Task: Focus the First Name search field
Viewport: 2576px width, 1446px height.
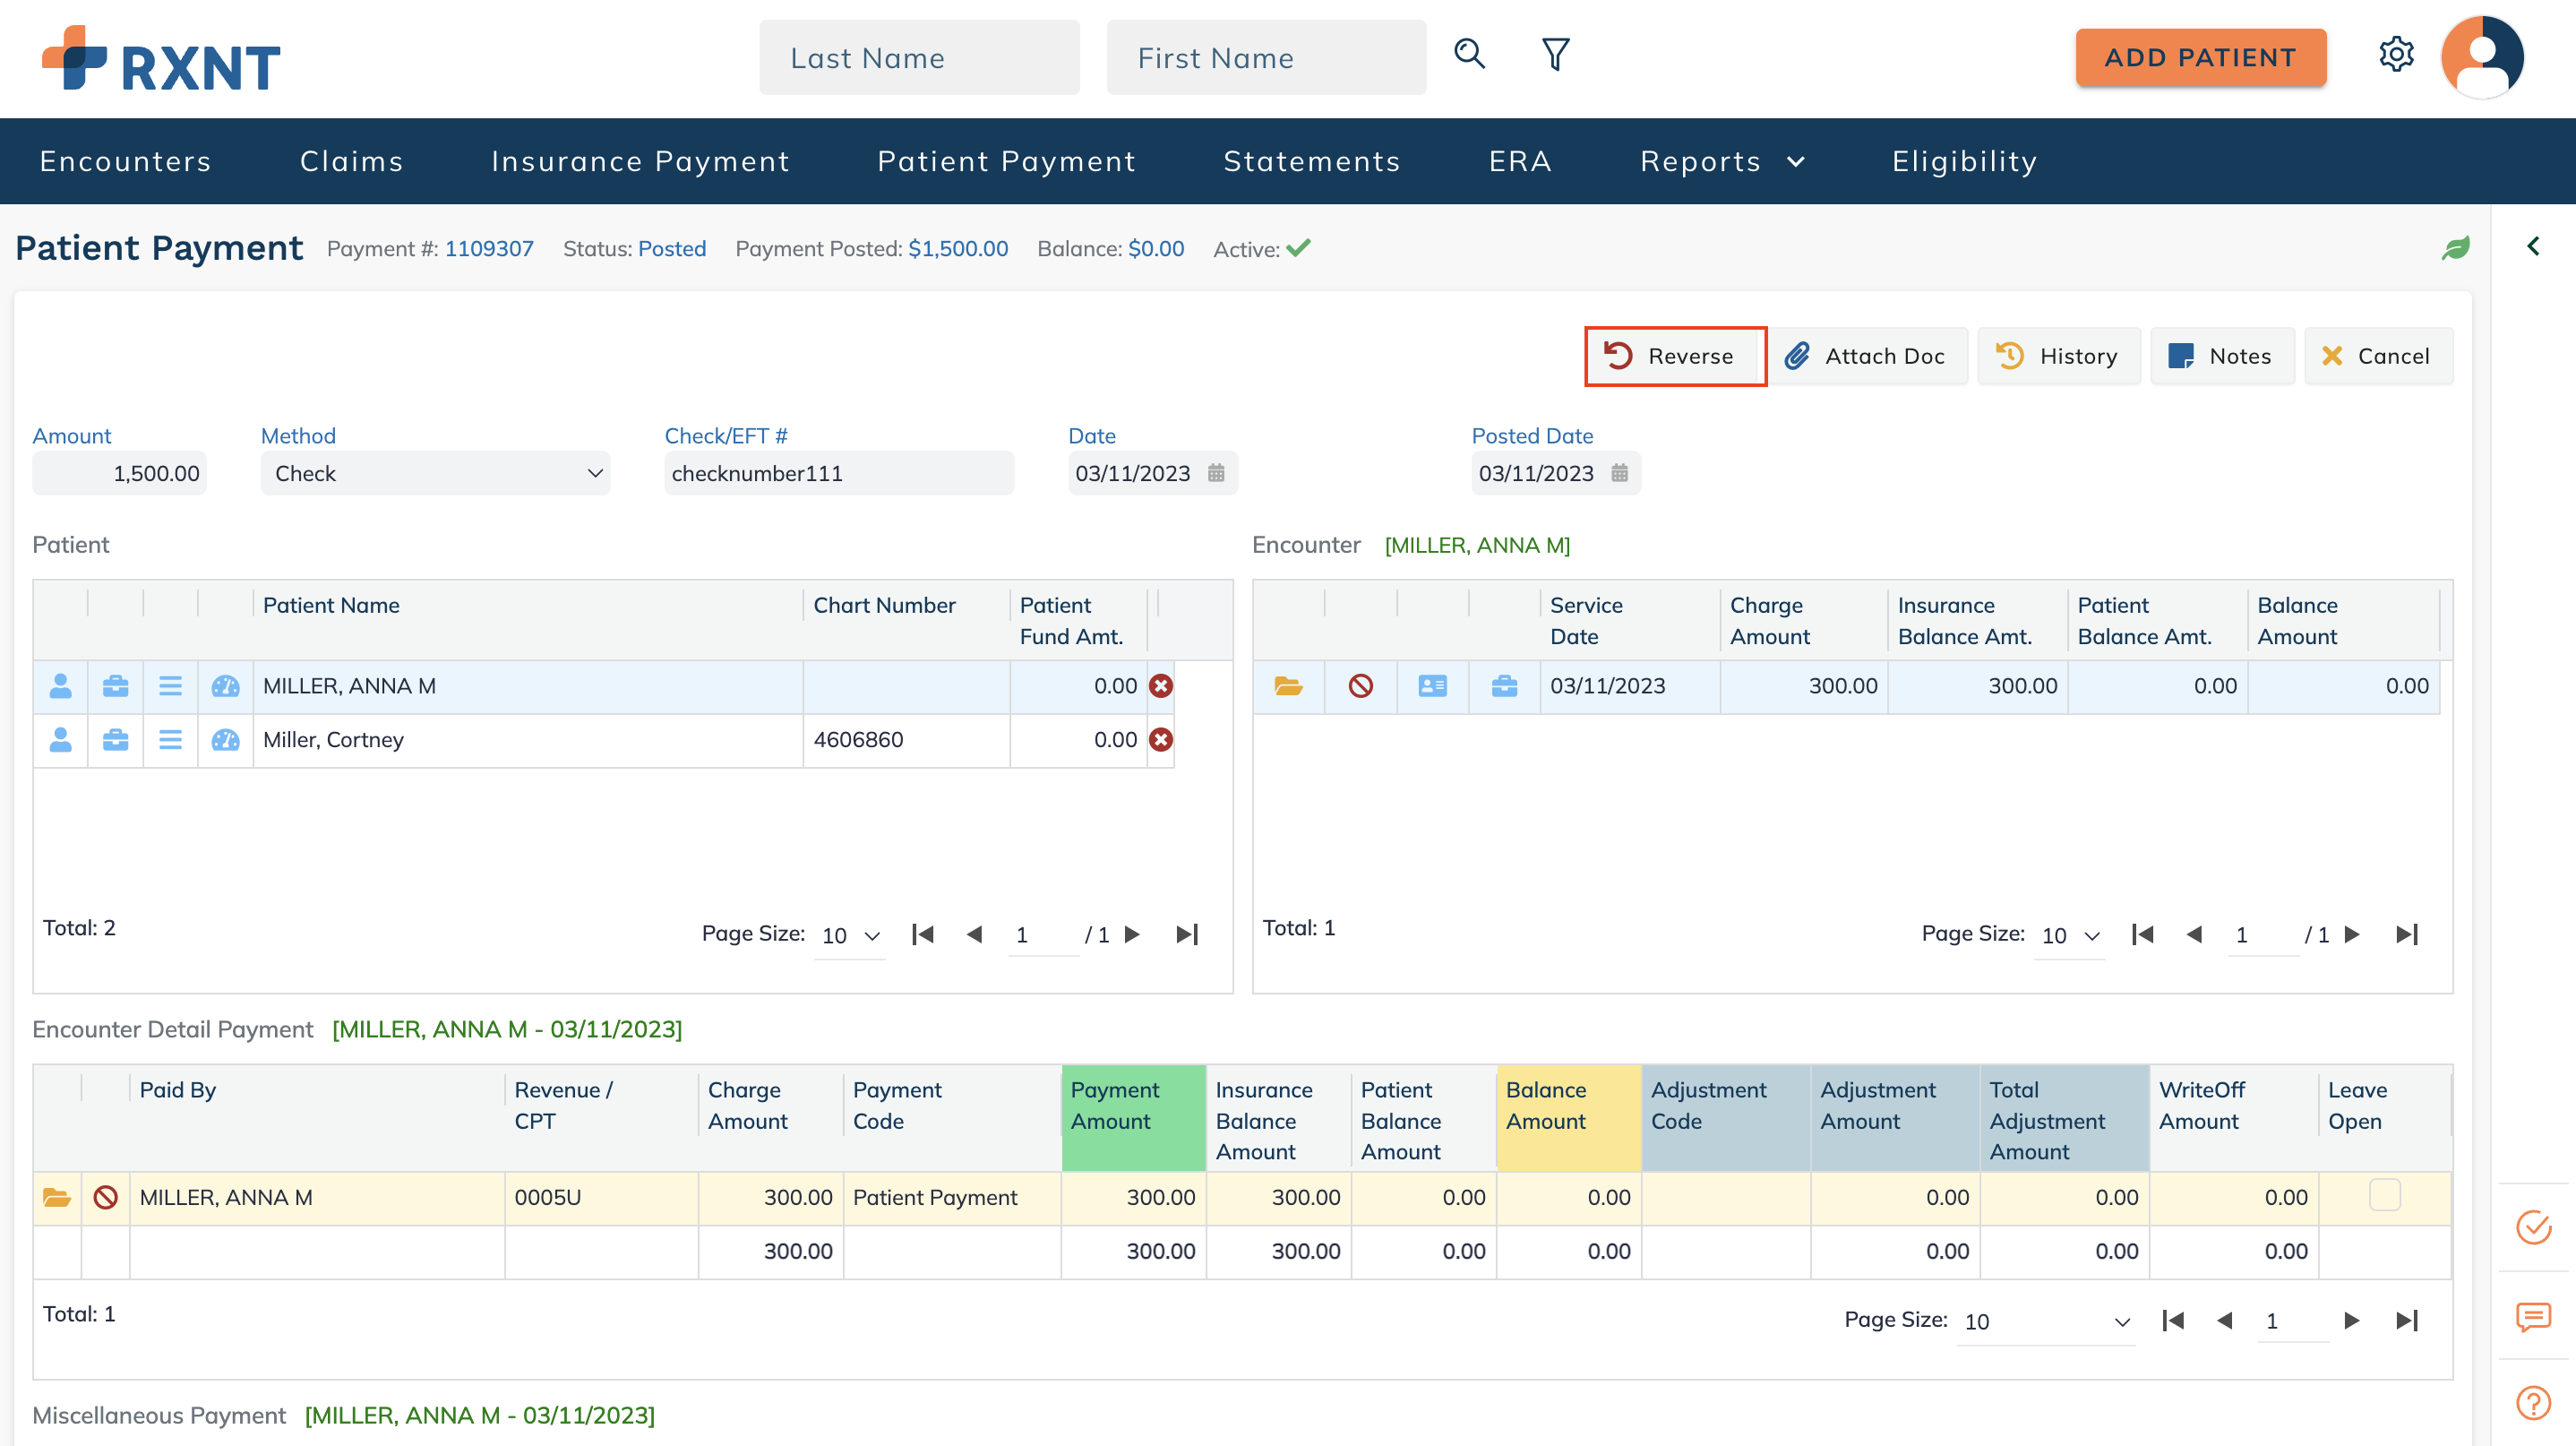Action: click(x=1266, y=57)
